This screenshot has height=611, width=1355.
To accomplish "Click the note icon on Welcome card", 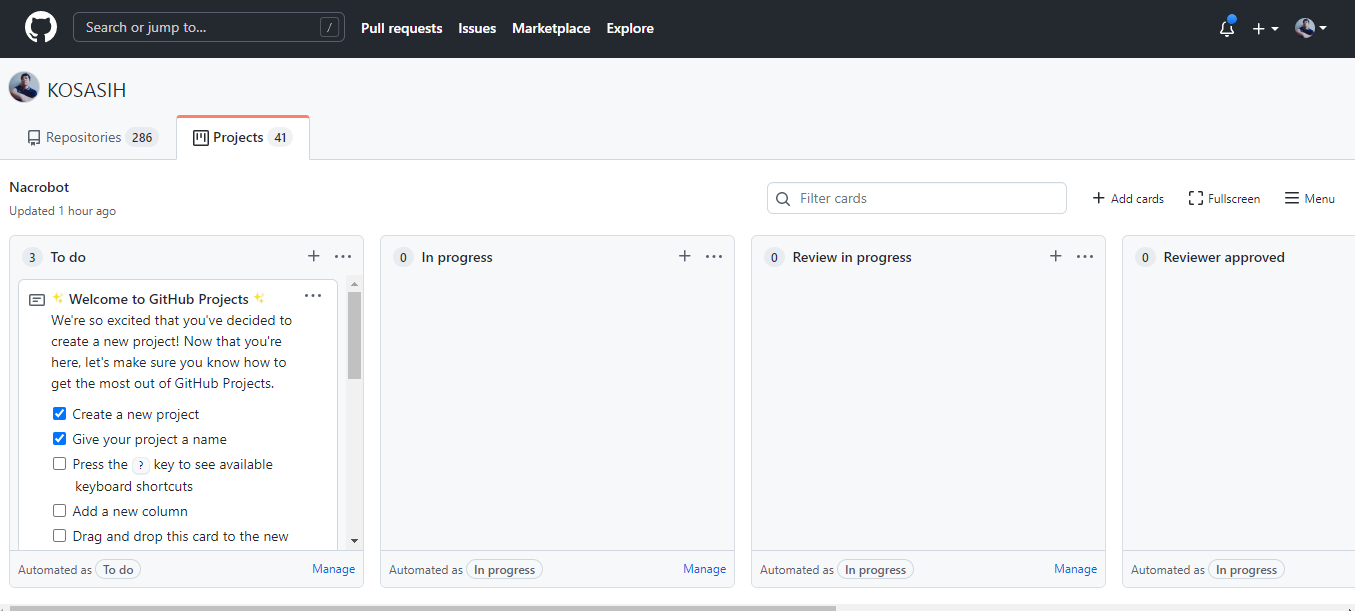I will click(37, 299).
